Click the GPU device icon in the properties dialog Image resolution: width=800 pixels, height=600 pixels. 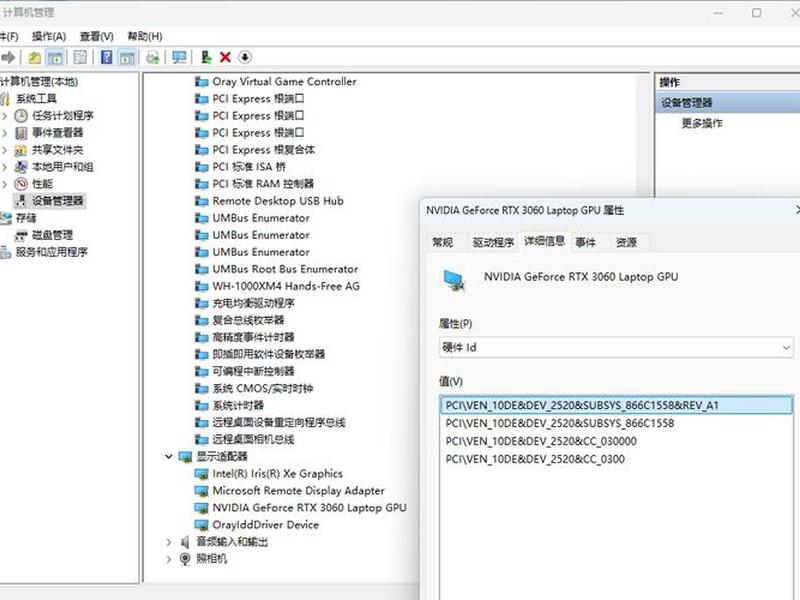[454, 280]
